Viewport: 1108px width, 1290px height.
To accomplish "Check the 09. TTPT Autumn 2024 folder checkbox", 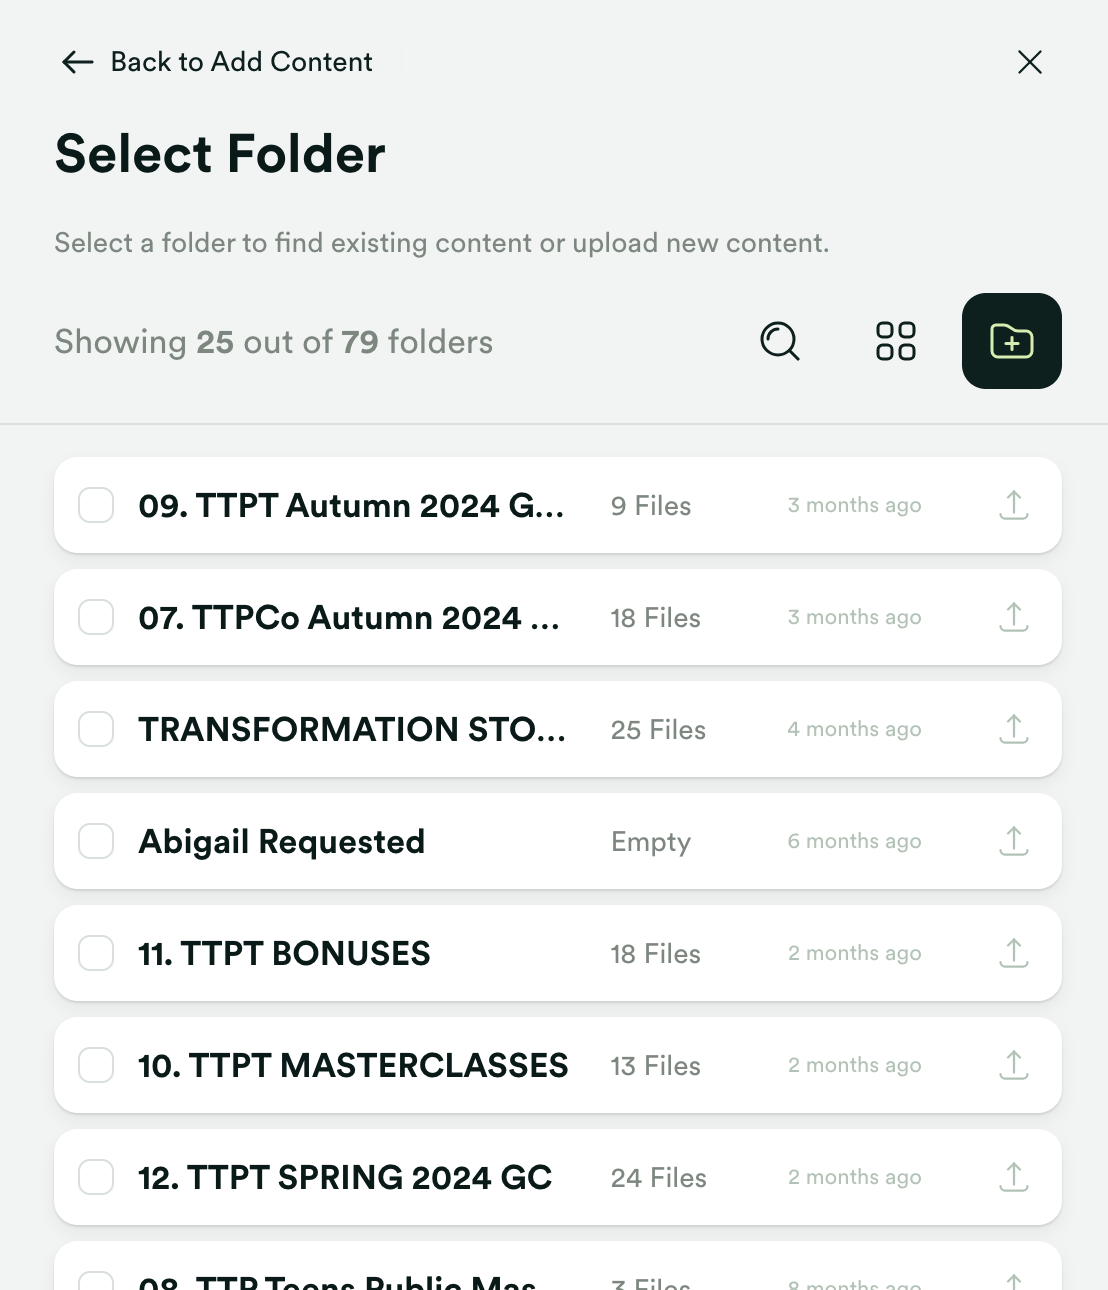I will point(96,505).
